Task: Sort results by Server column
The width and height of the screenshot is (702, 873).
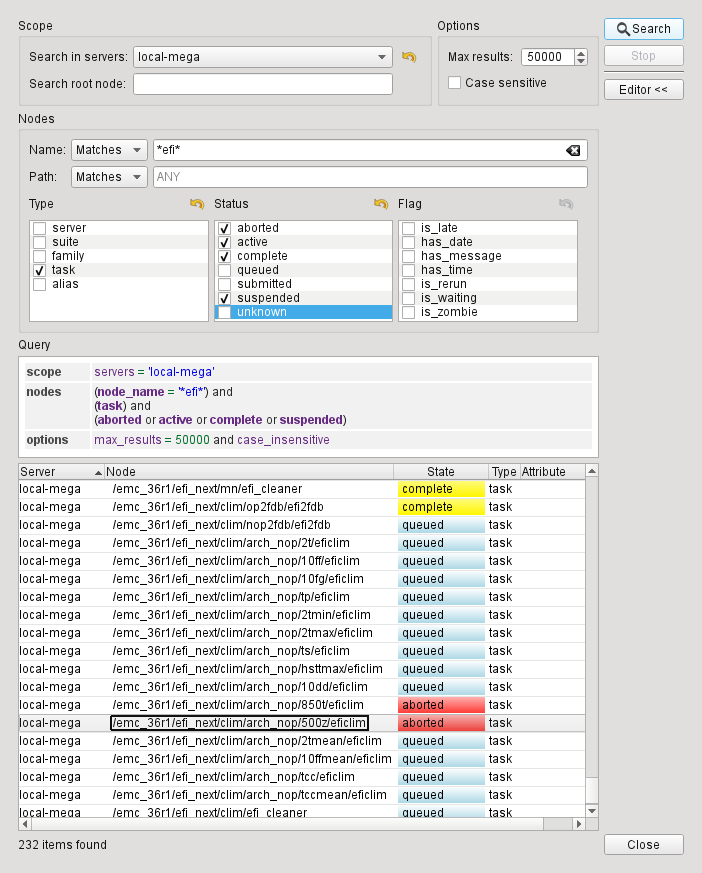Action: [x=60, y=472]
